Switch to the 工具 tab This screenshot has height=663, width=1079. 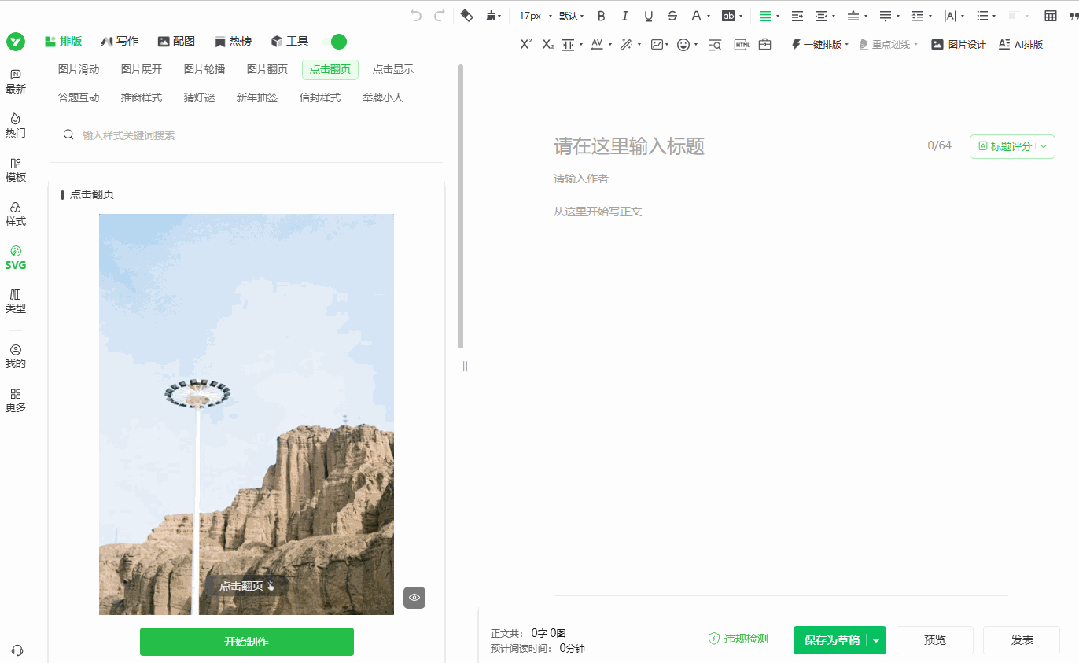pyautogui.click(x=289, y=41)
